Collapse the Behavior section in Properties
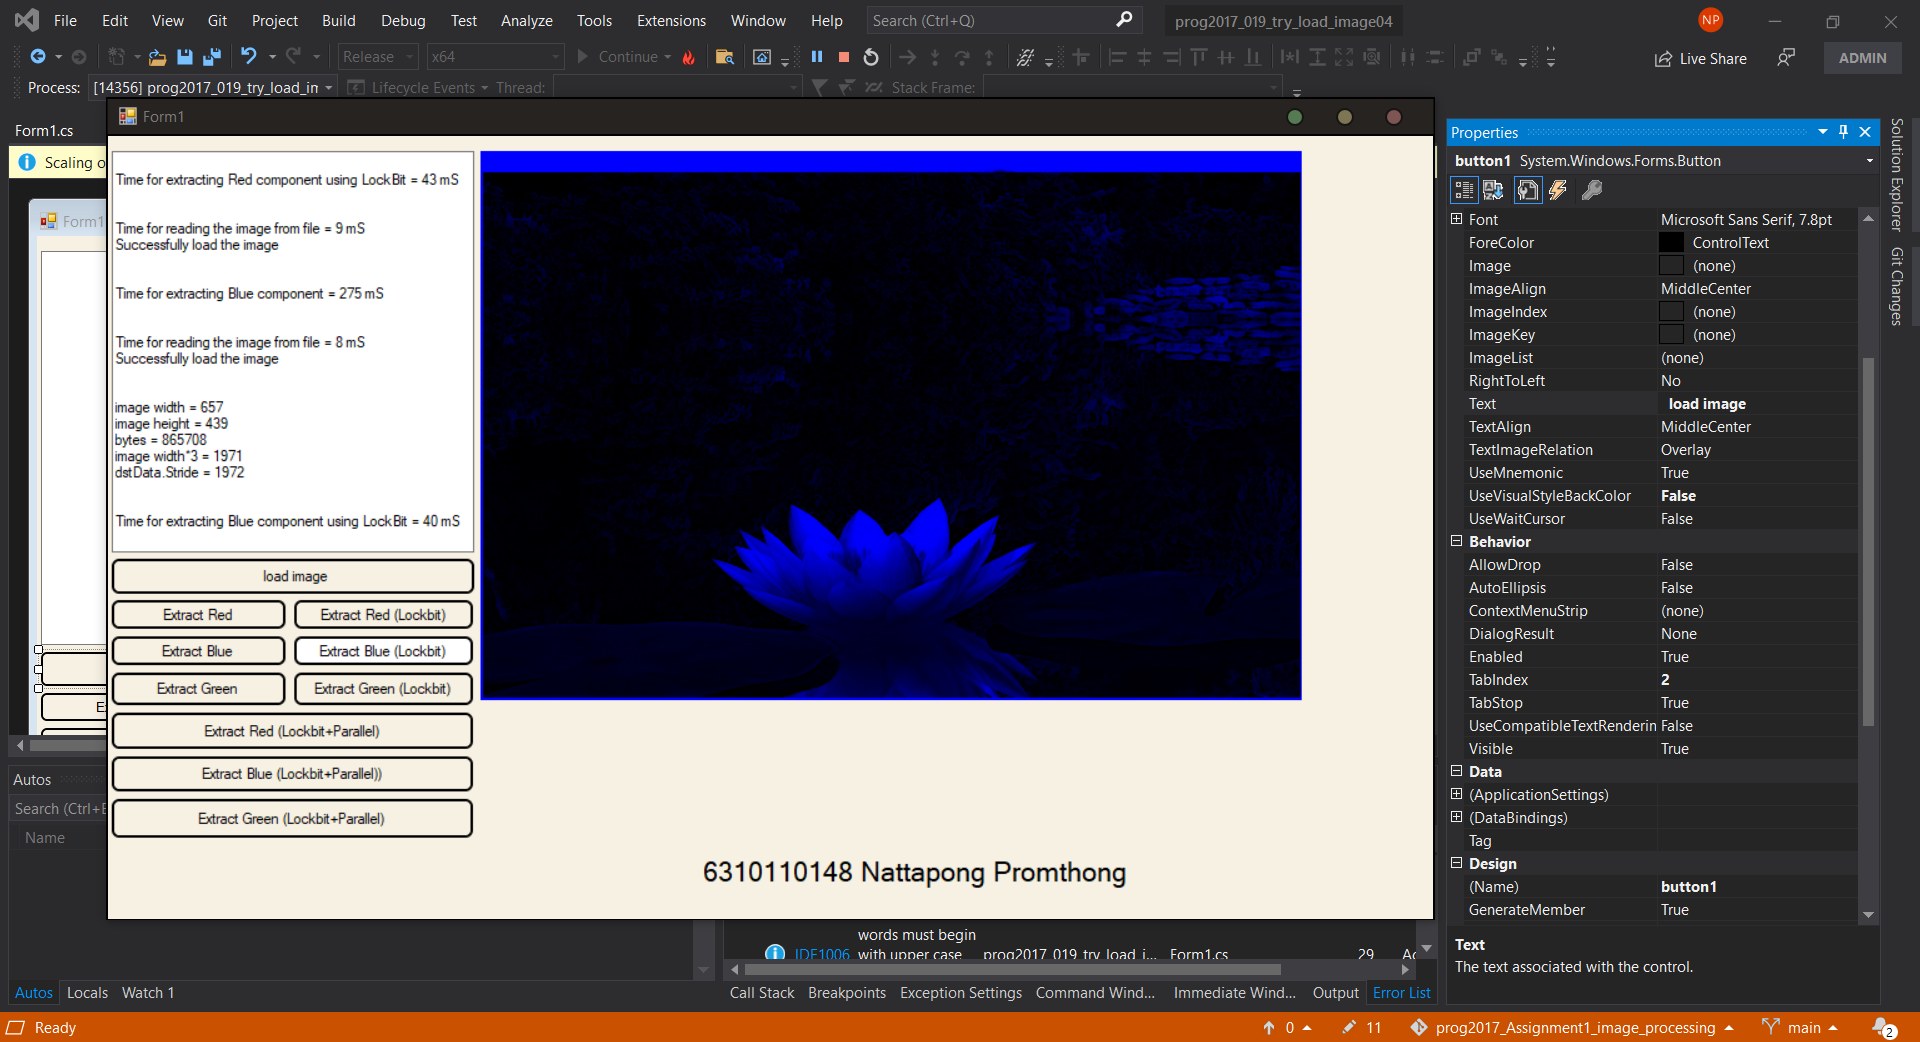The width and height of the screenshot is (1920, 1042). (1456, 541)
